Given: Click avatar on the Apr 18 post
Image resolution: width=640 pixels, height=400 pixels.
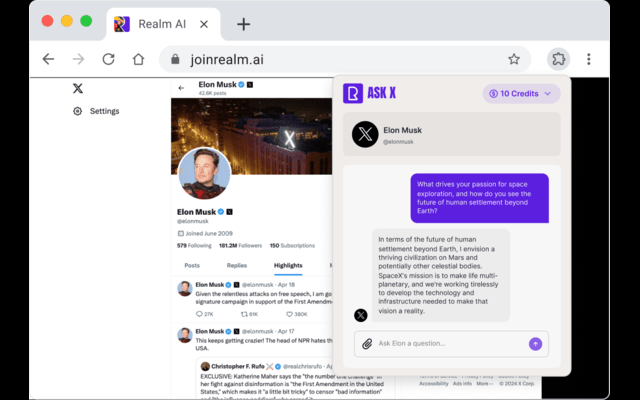Looking at the screenshot, I should pos(184,289).
